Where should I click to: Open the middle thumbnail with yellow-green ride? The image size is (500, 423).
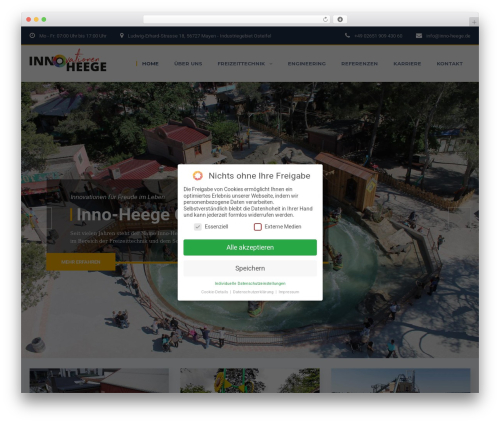click(x=250, y=380)
